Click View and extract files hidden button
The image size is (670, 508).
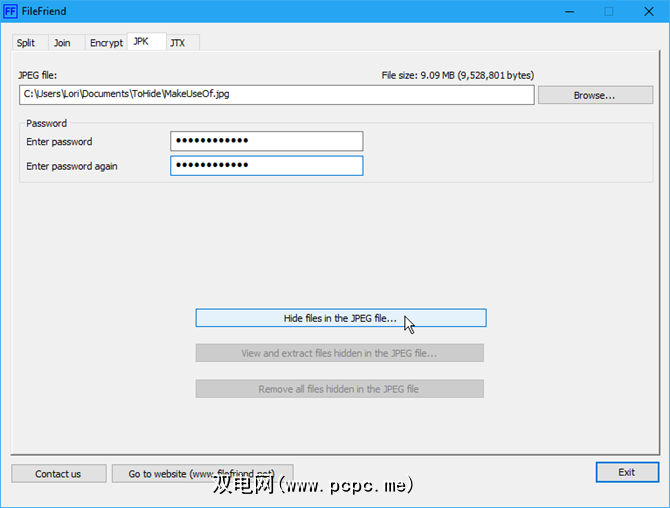[x=340, y=353]
